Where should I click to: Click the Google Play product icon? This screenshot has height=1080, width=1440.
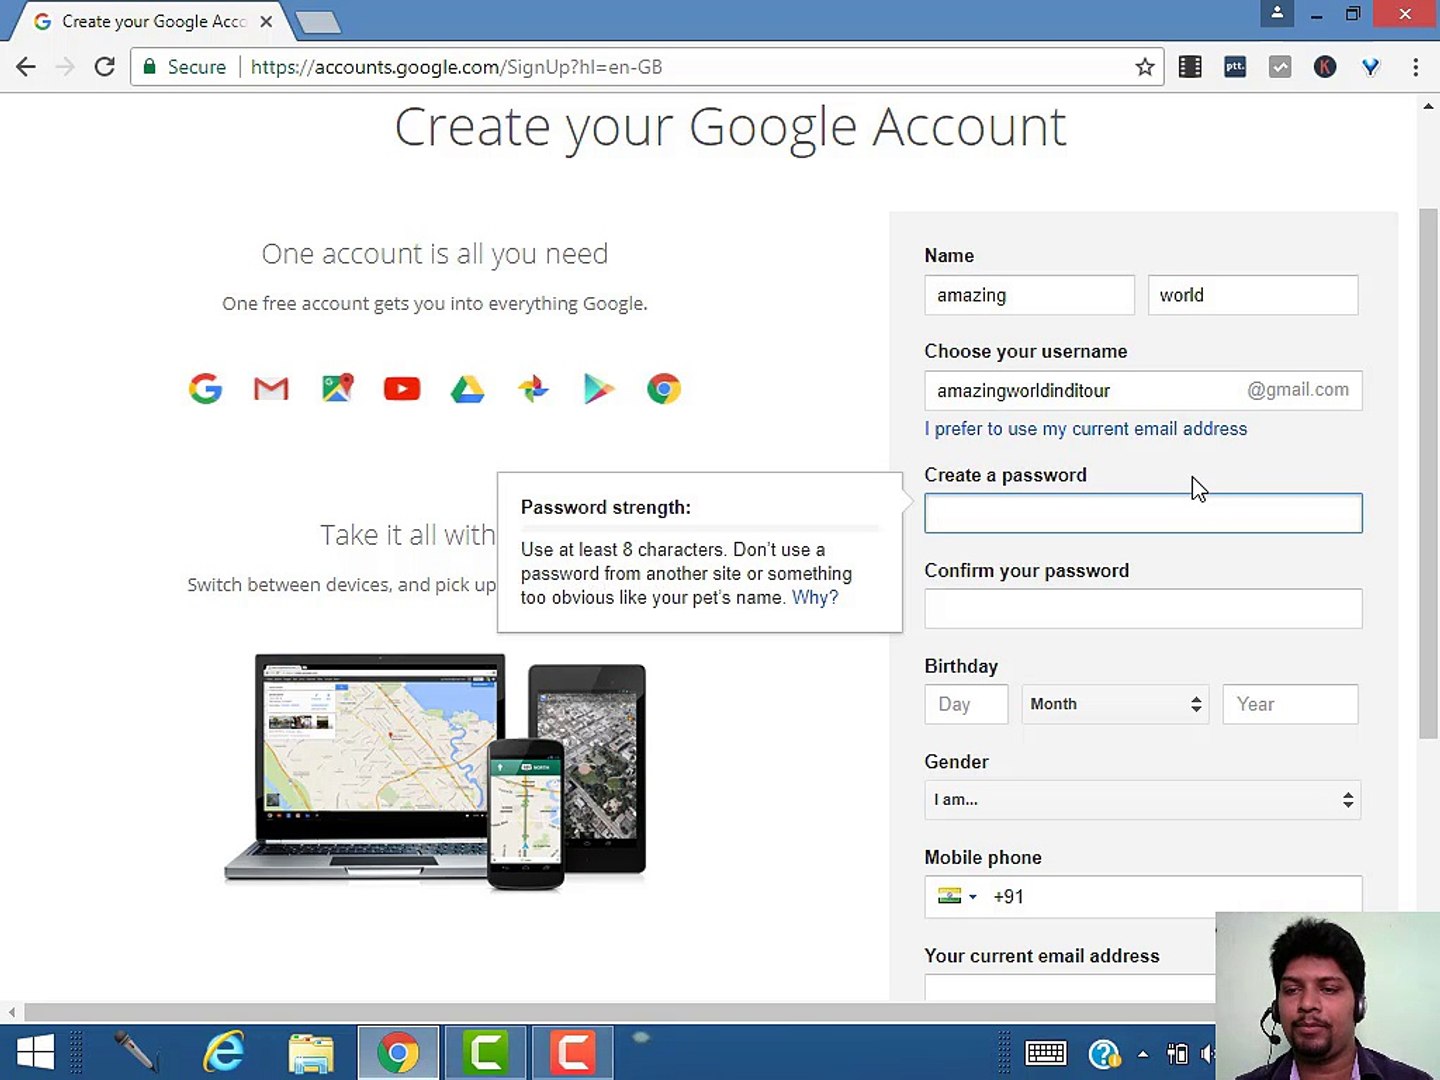(598, 389)
